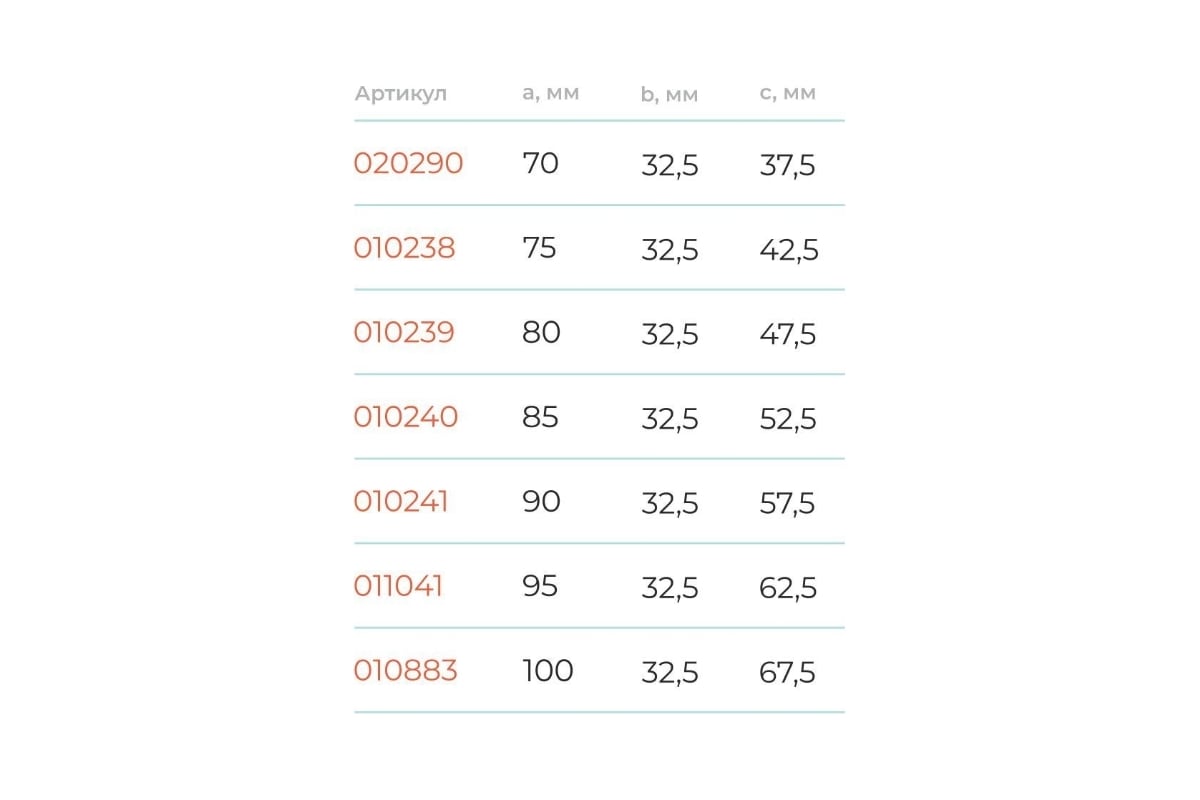Click article number 010238
This screenshot has height=800, width=1200.
coord(404,248)
